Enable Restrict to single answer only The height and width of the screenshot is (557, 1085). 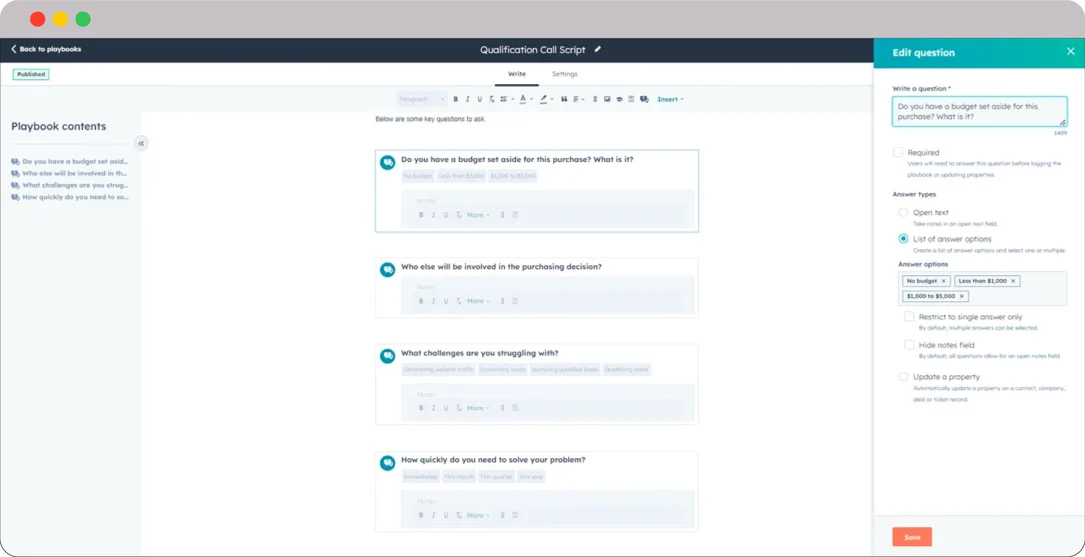click(909, 316)
